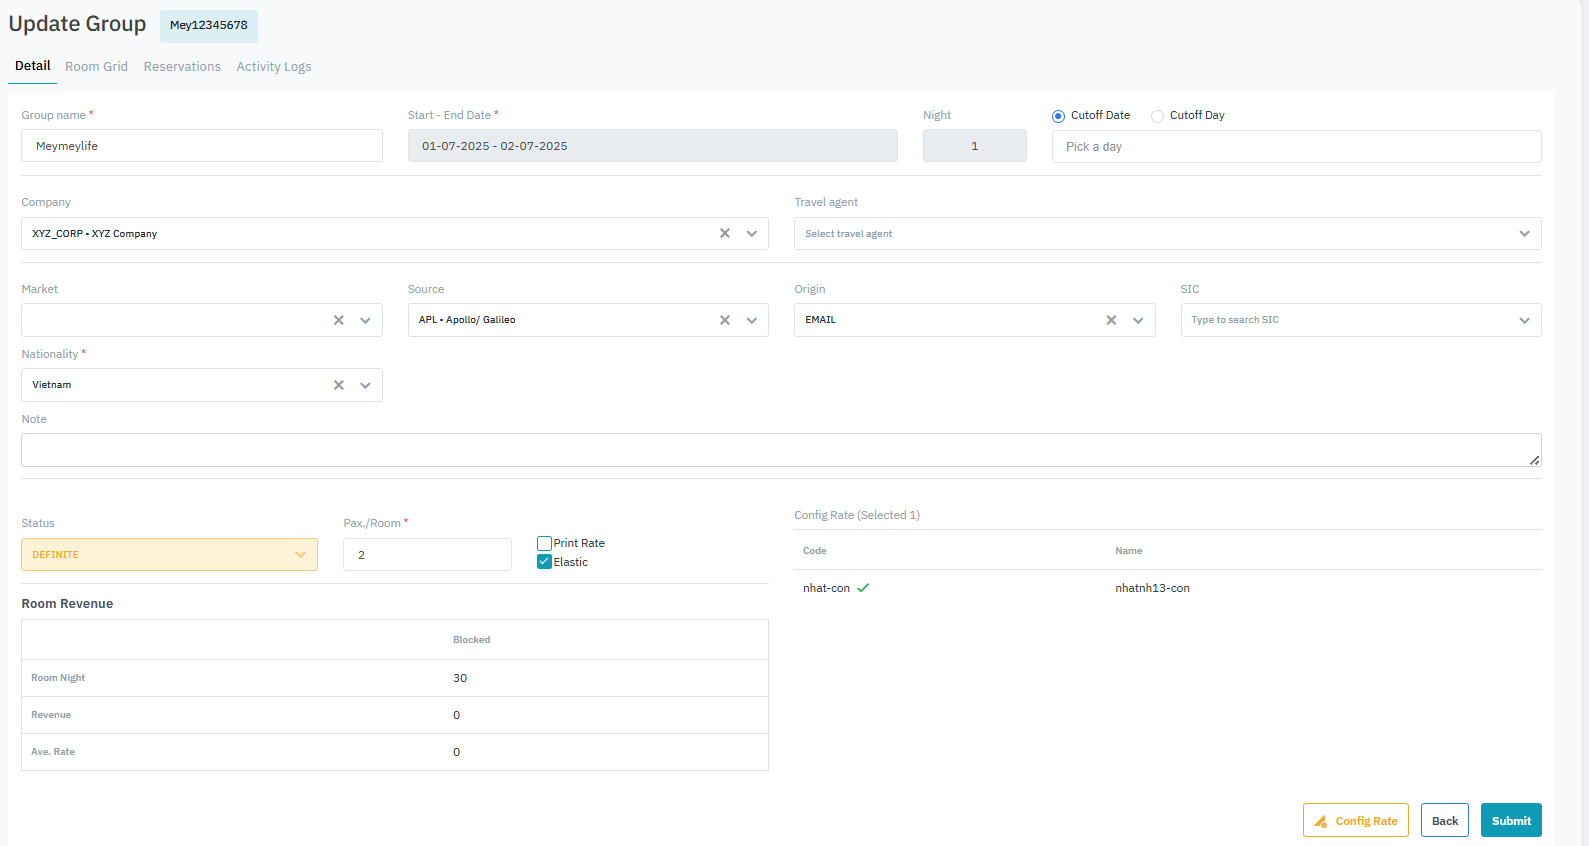Clear the Company field selection
This screenshot has height=846, width=1589.
(x=725, y=233)
